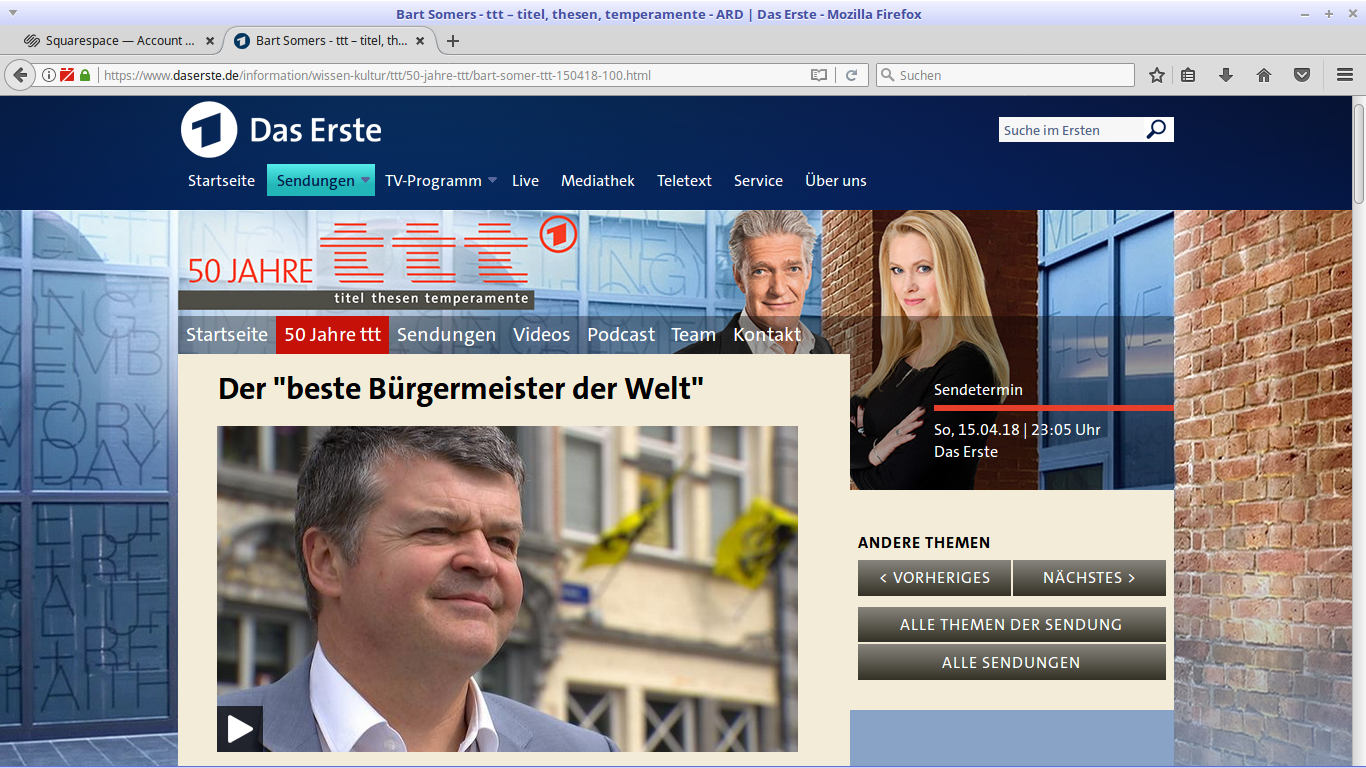
Task: Play the Bart Somers video
Action: pyautogui.click(x=240, y=729)
